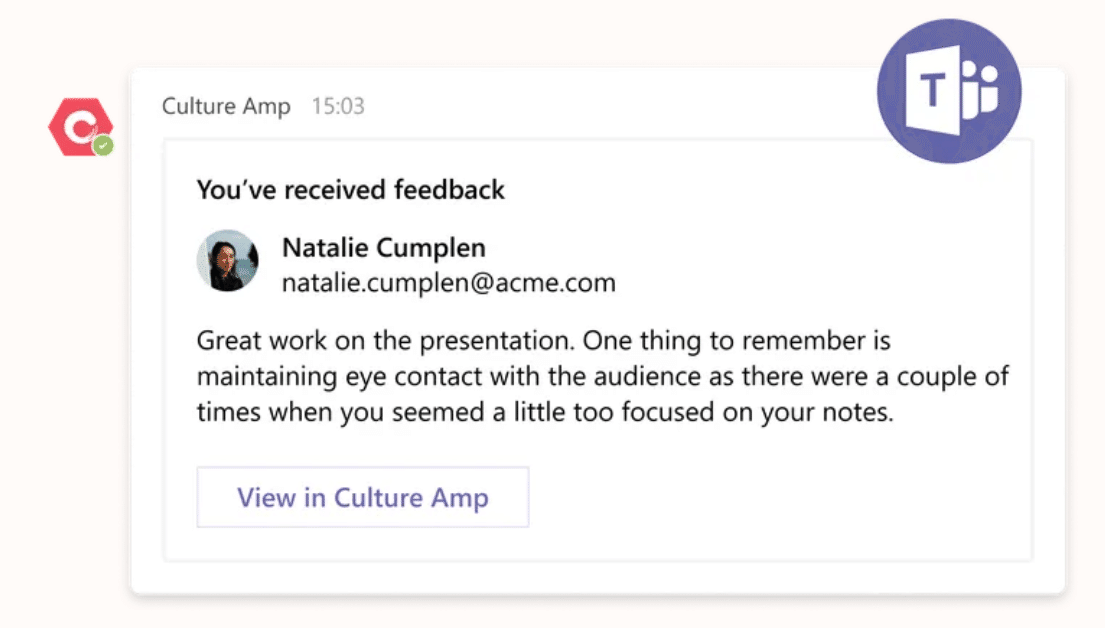This screenshot has height=628, width=1105.
Task: Select the name Natalie Cumplen
Action: pos(384,247)
